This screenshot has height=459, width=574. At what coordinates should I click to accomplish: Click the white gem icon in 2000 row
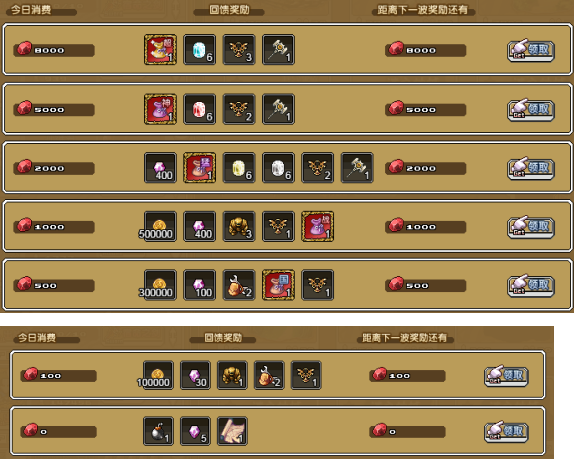pyautogui.click(x=278, y=168)
